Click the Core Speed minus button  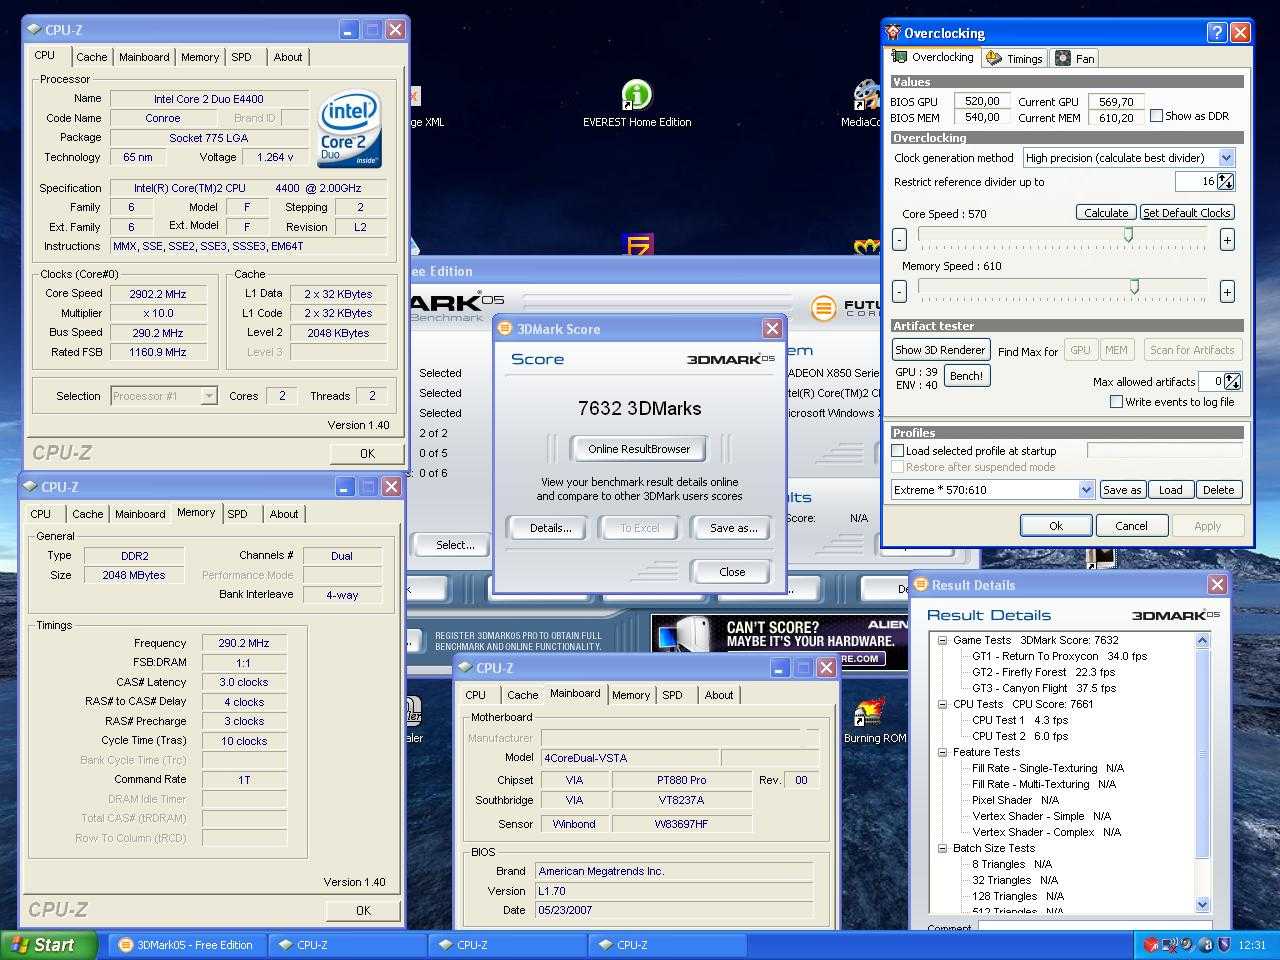point(899,240)
